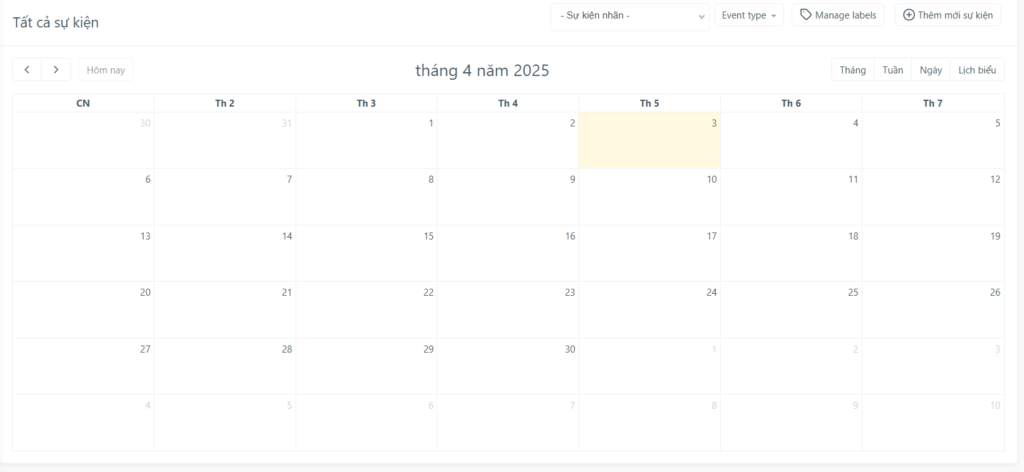Go to previous month with left chevron

click(27, 69)
